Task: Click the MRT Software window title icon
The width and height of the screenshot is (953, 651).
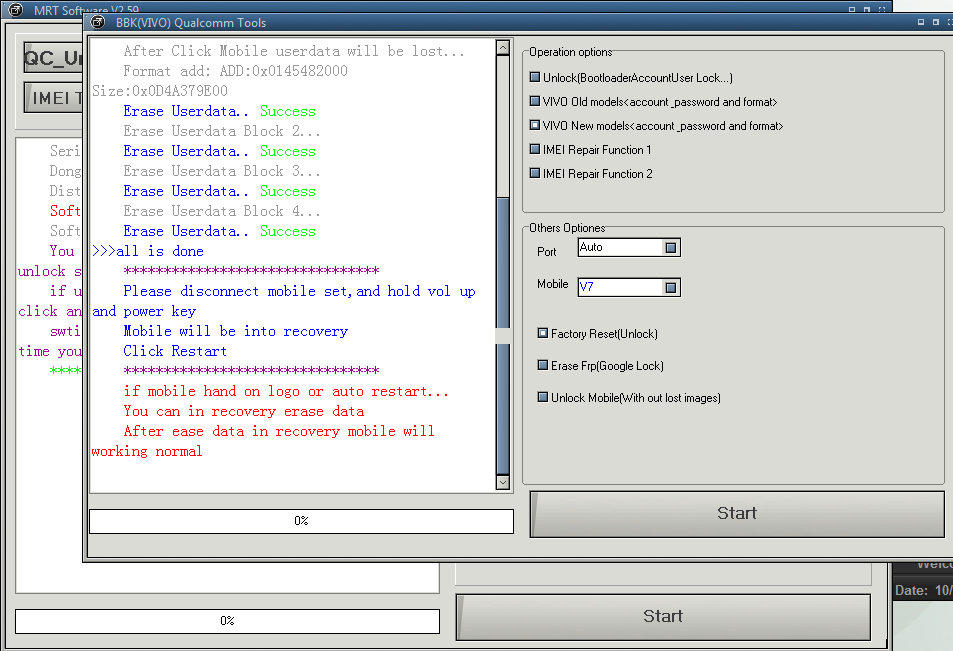Action: point(15,10)
